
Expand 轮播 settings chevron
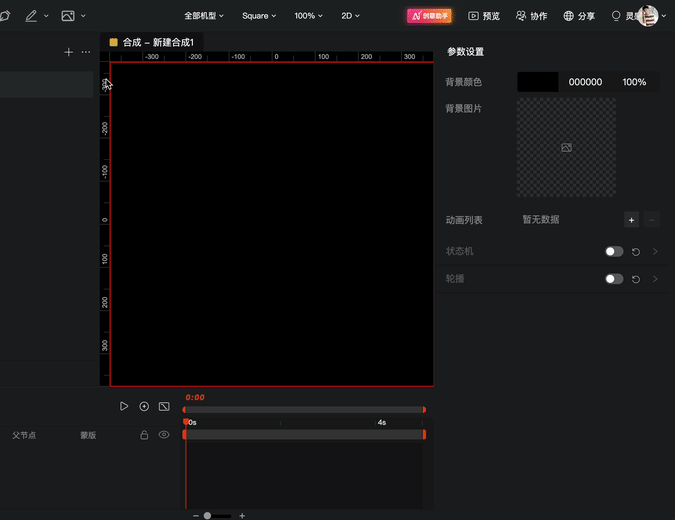pyautogui.click(x=655, y=279)
